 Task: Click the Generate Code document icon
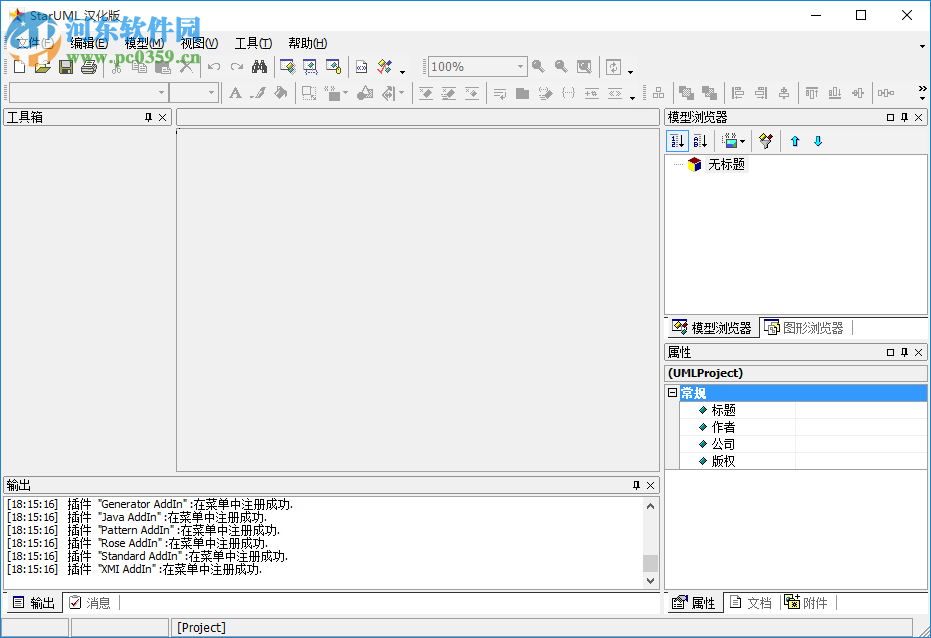point(362,66)
